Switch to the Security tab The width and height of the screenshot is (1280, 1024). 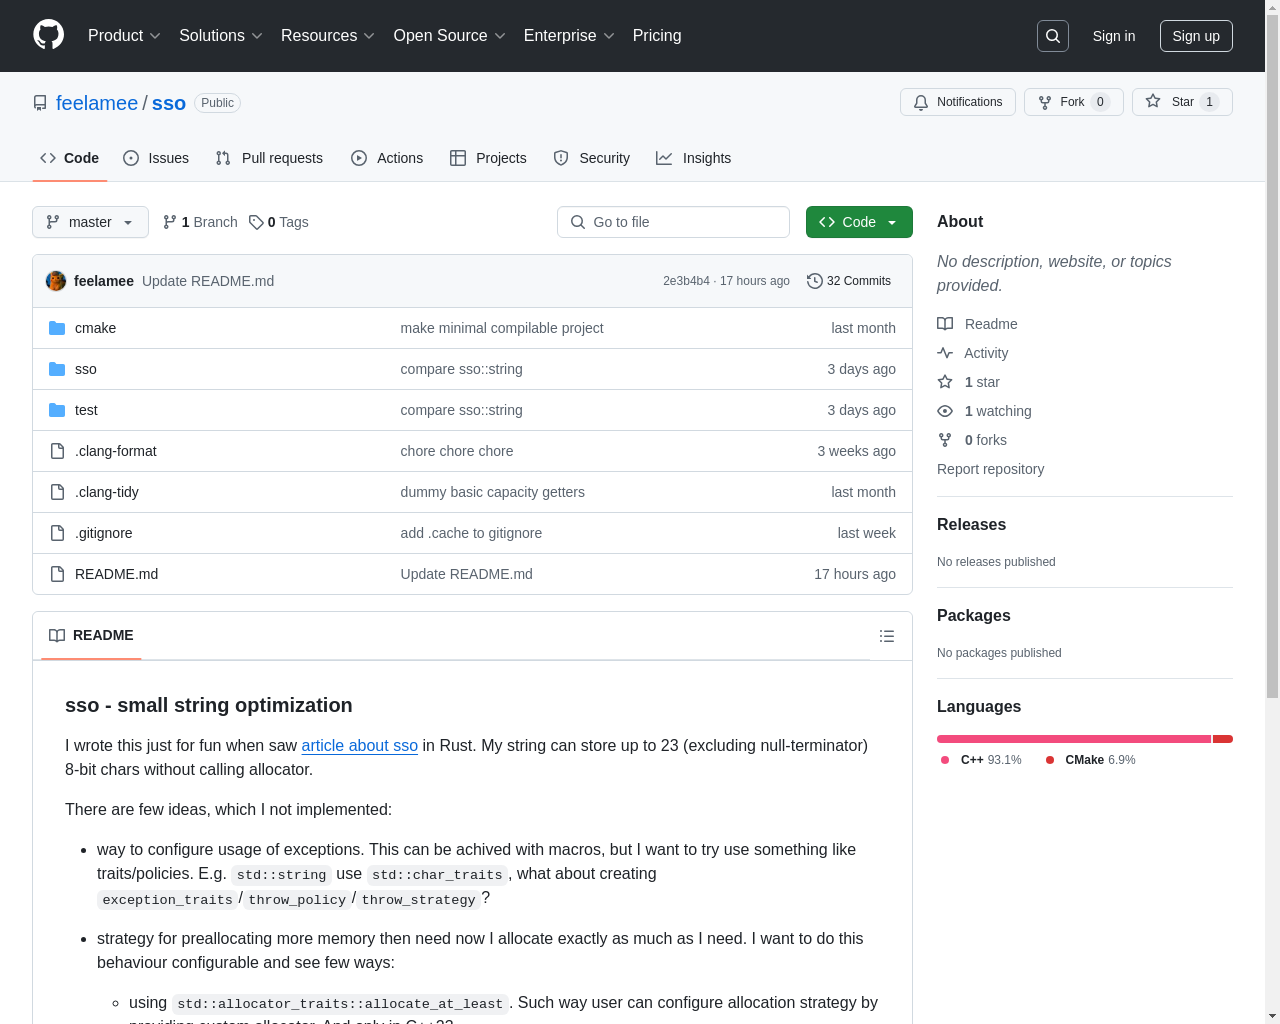tap(592, 158)
